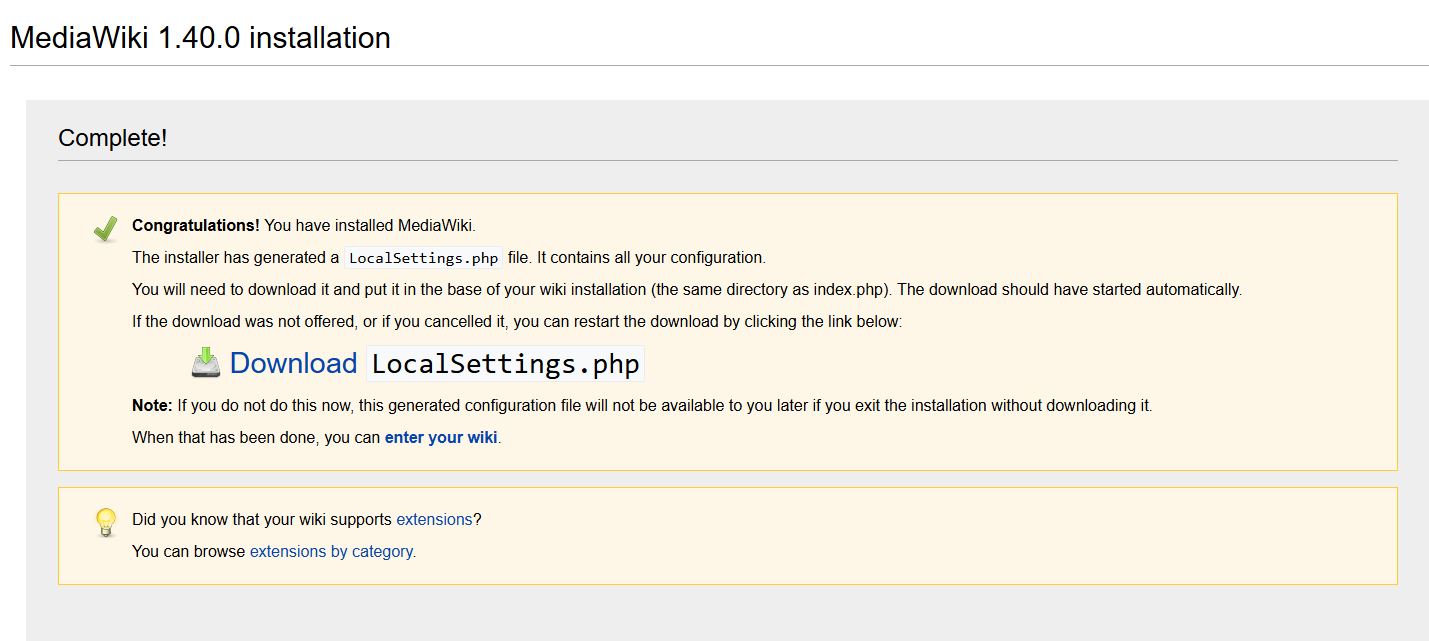Click the green checkmark success icon
The image size is (1429, 641).
[105, 229]
